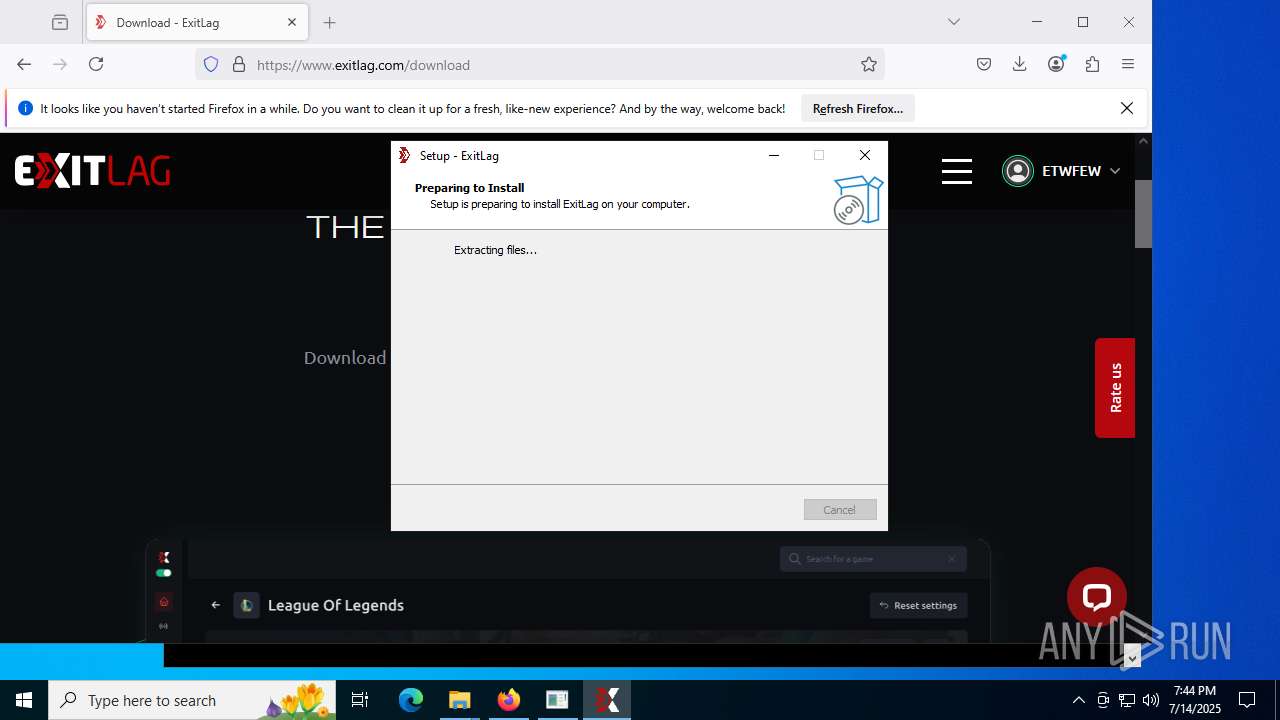Open the clock showing 7:44 PM
This screenshot has height=720, width=1280.
point(1195,700)
